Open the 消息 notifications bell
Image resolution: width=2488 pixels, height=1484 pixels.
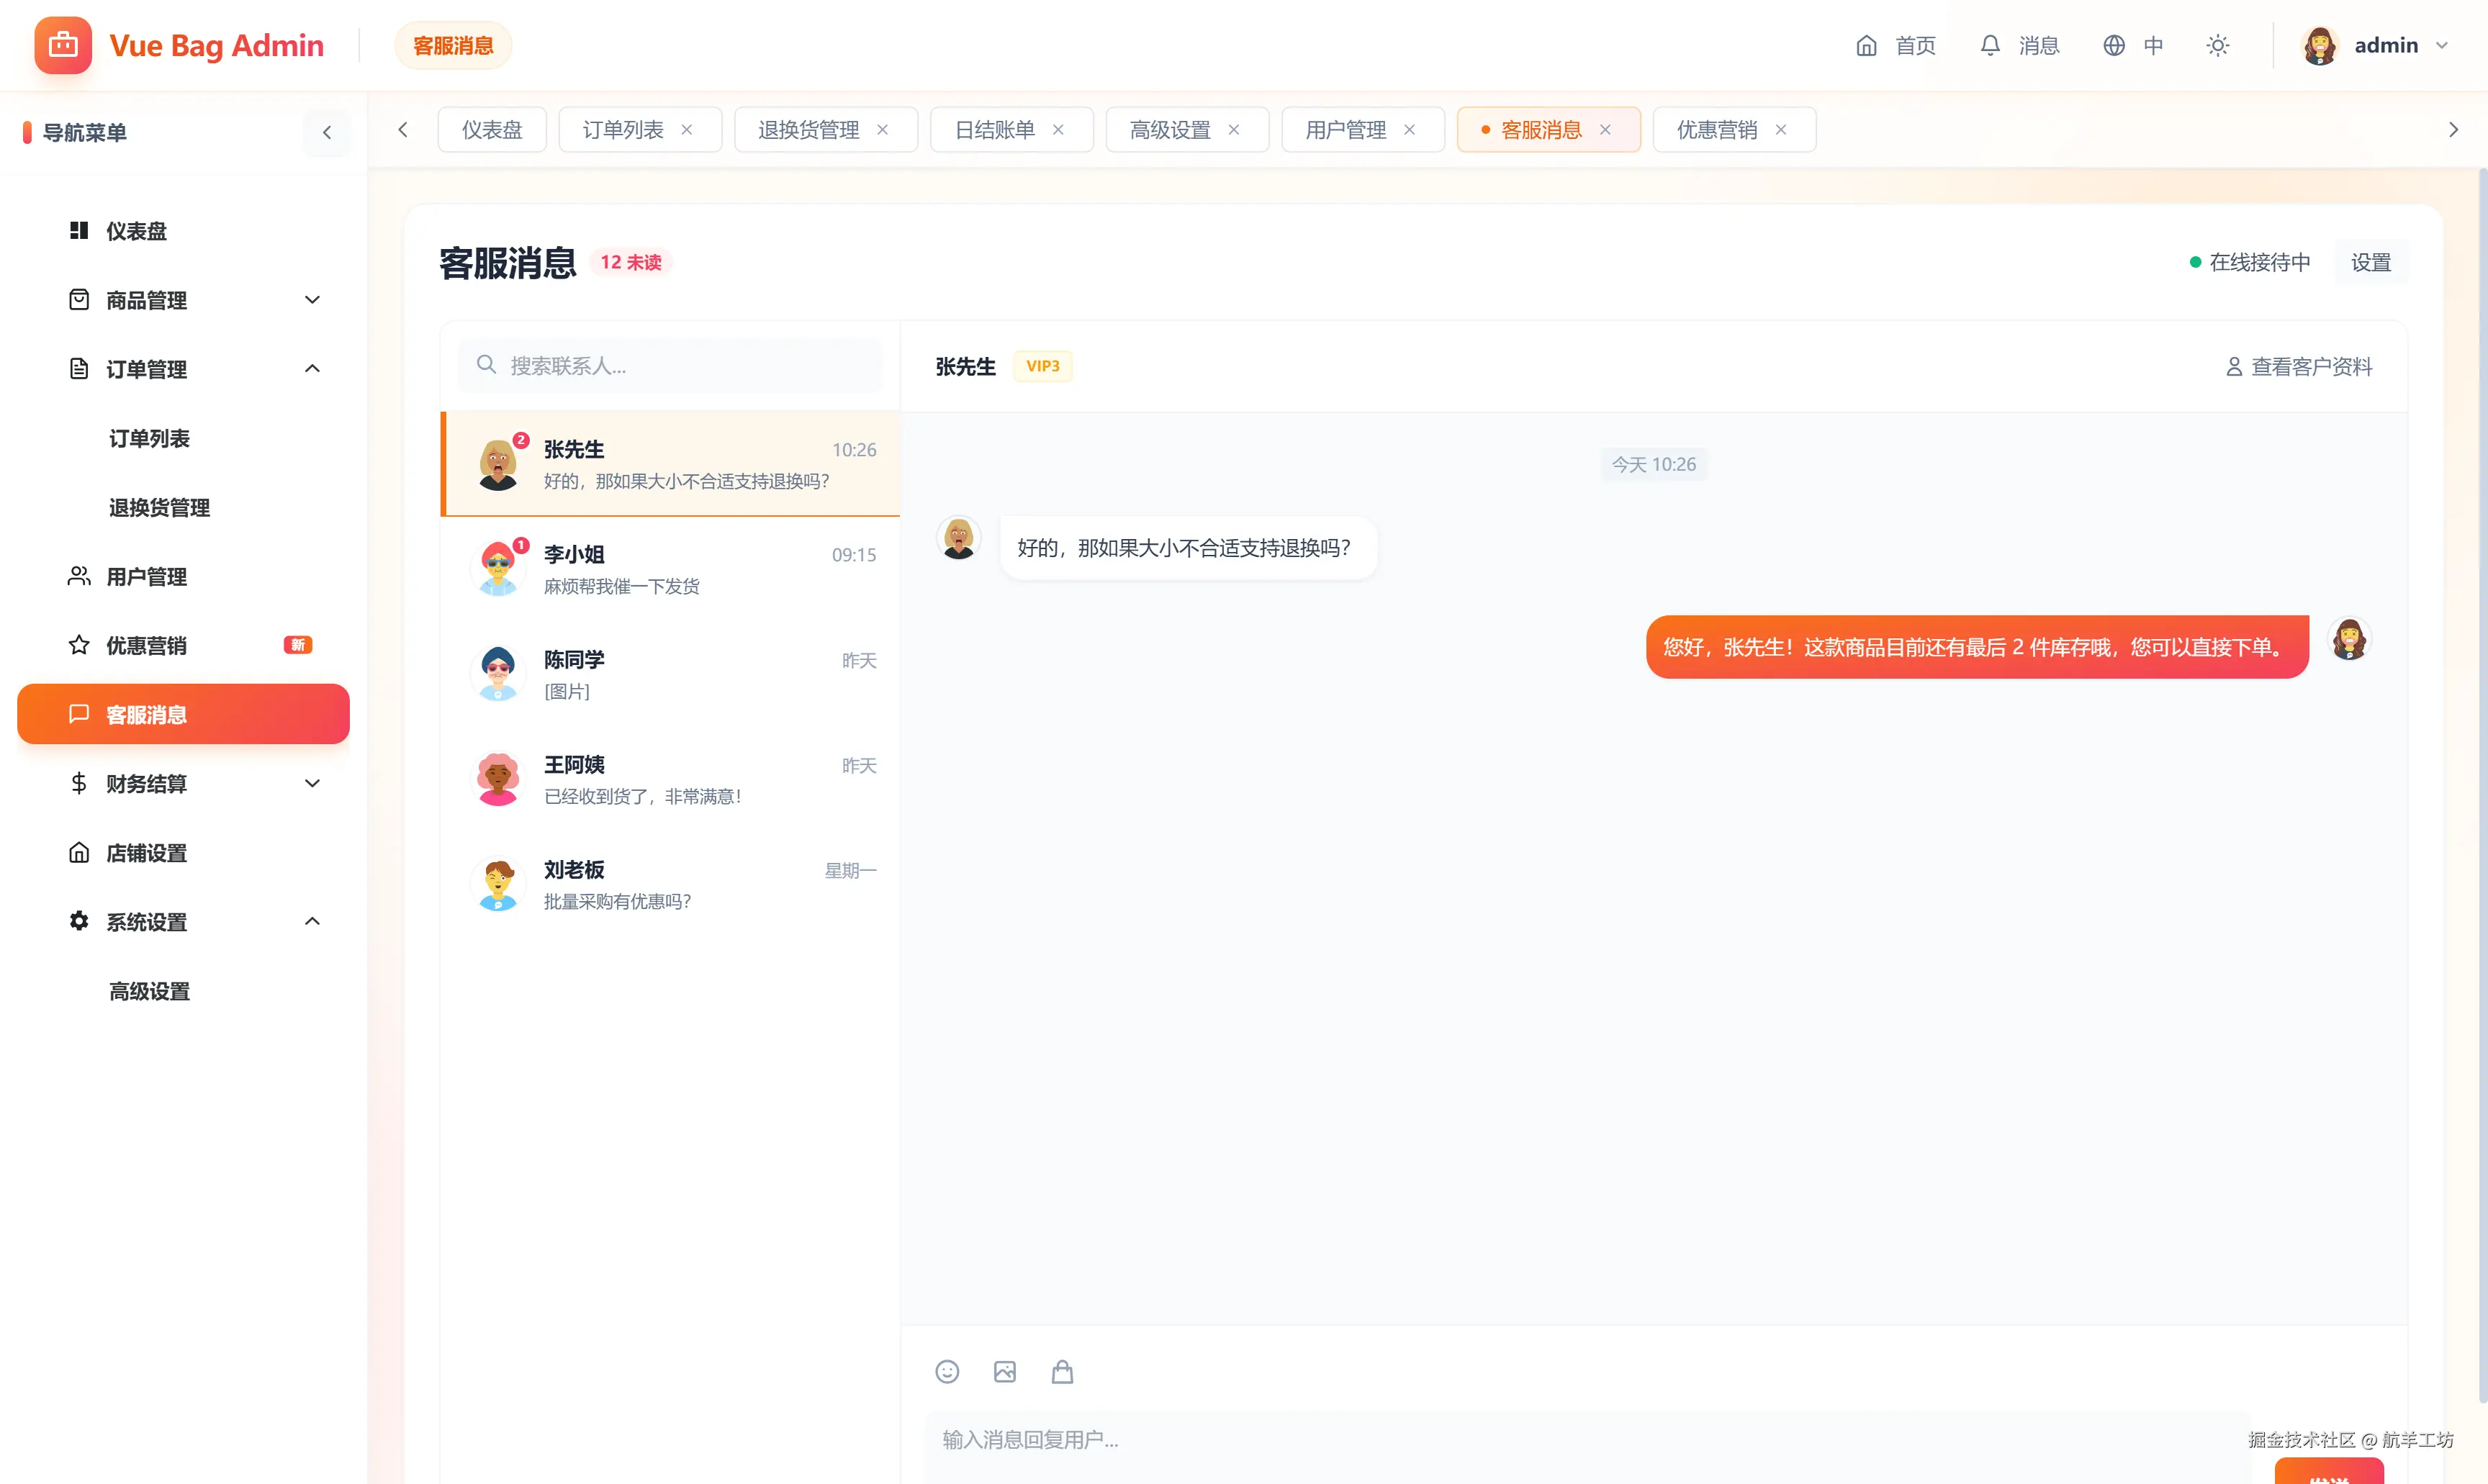pos(1990,45)
